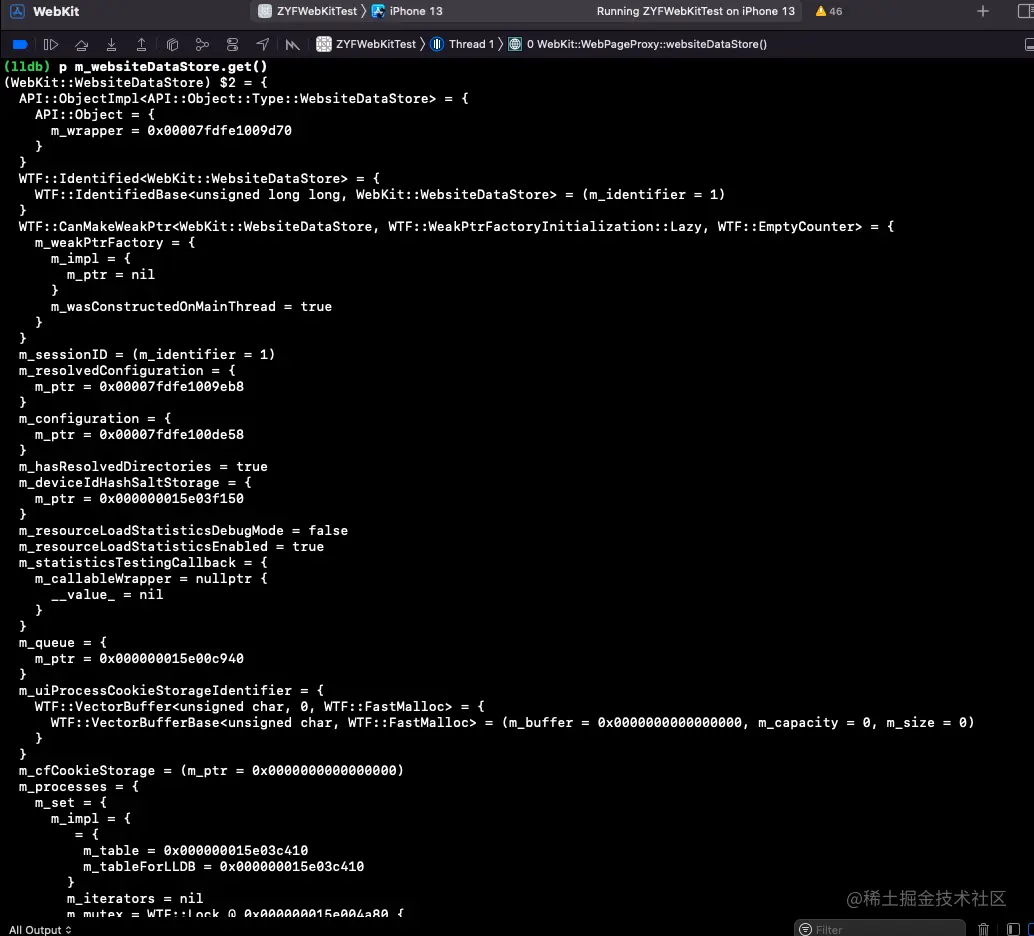Click the WTF::CanMakeWeakPtr template line
1034x936 pixels.
click(456, 227)
